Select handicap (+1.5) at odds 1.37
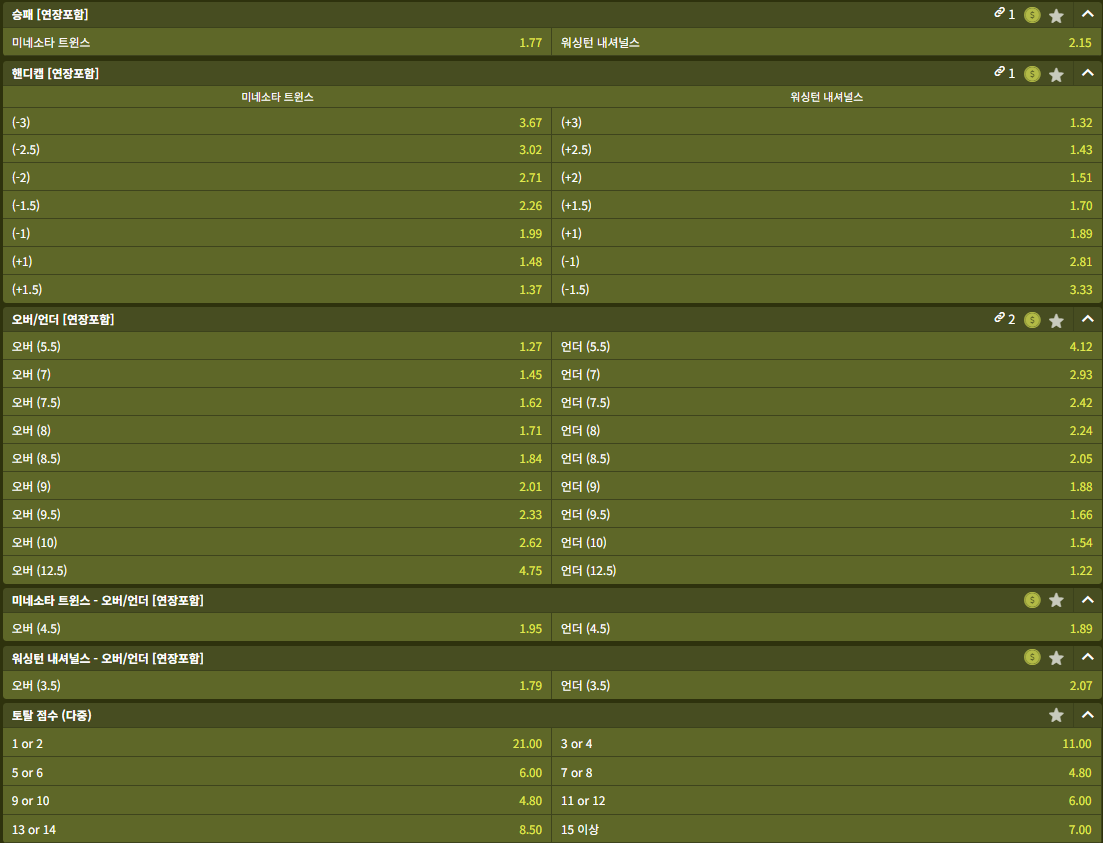The width and height of the screenshot is (1103, 843). click(277, 289)
